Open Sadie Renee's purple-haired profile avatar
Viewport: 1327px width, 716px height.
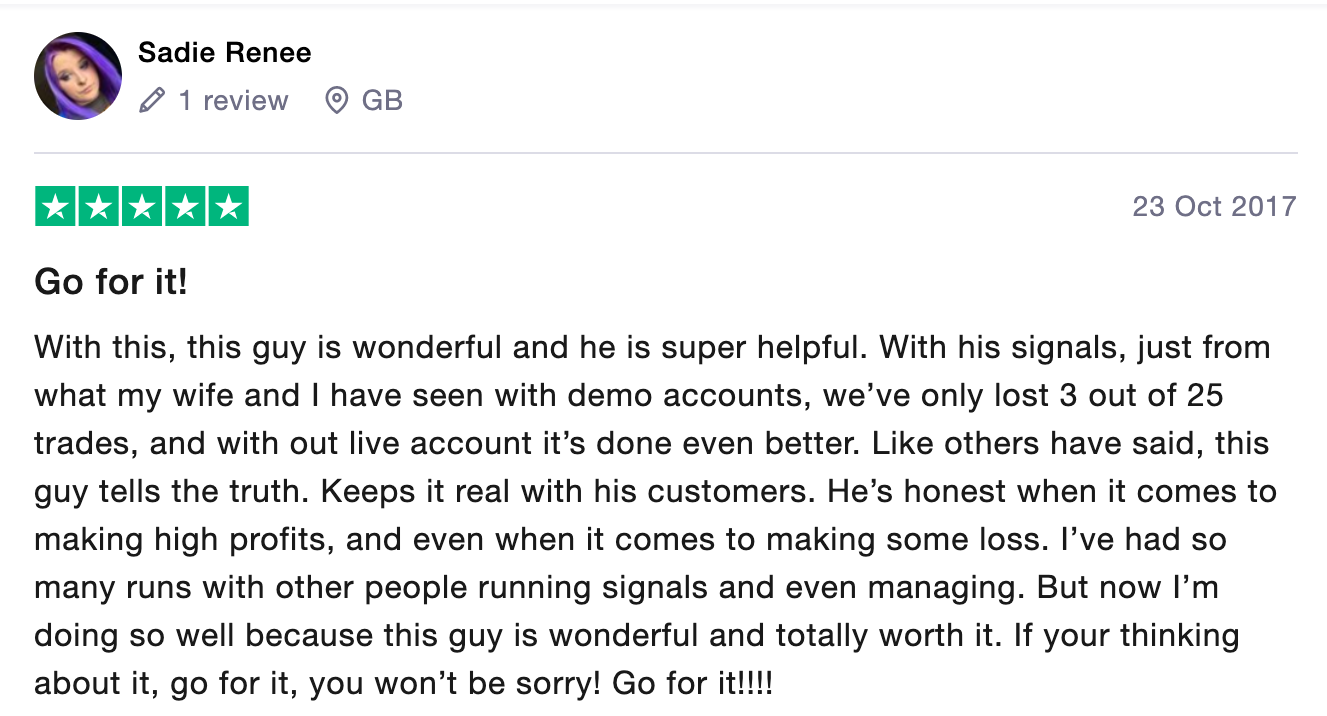[x=78, y=76]
